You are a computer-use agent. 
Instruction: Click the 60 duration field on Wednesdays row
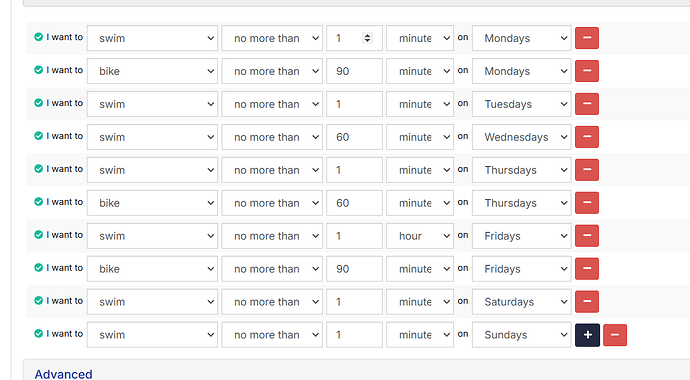354,137
